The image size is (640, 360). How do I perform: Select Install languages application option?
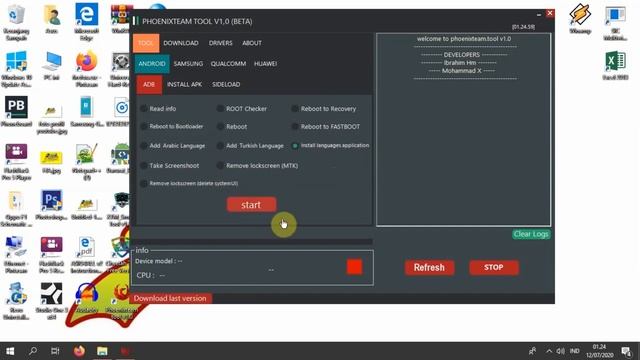click(330, 145)
